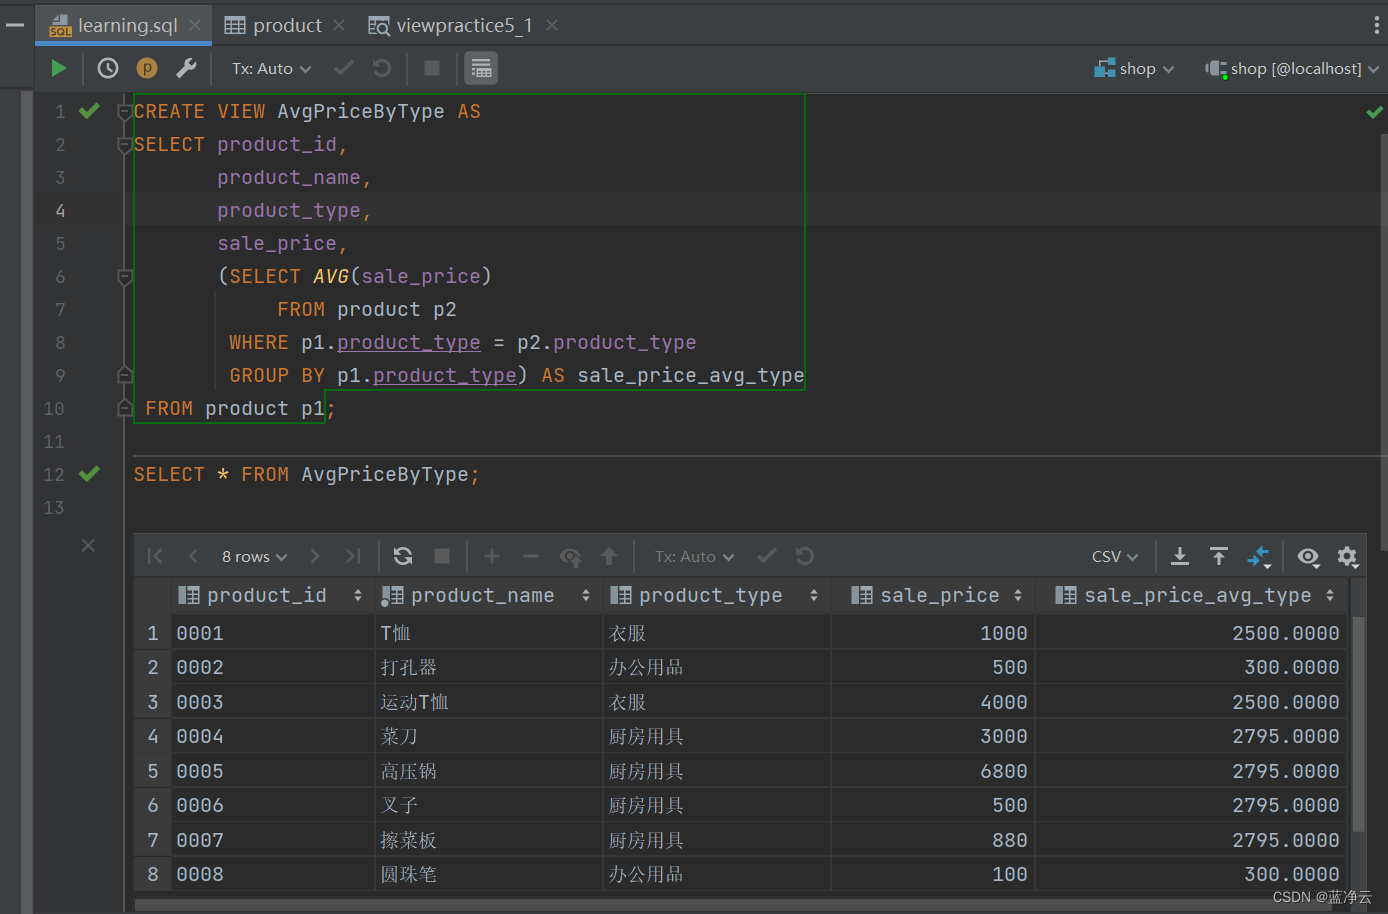Sort by product_type column header

(715, 595)
